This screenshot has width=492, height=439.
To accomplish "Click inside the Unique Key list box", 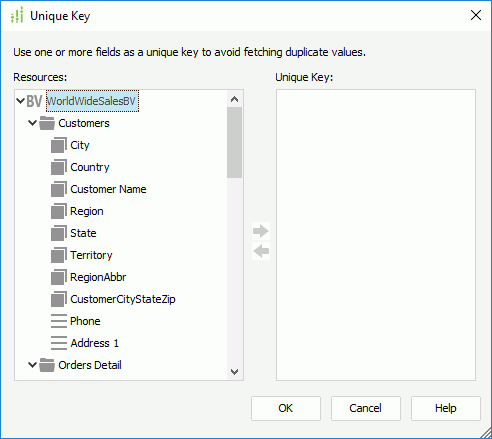I will [x=376, y=235].
